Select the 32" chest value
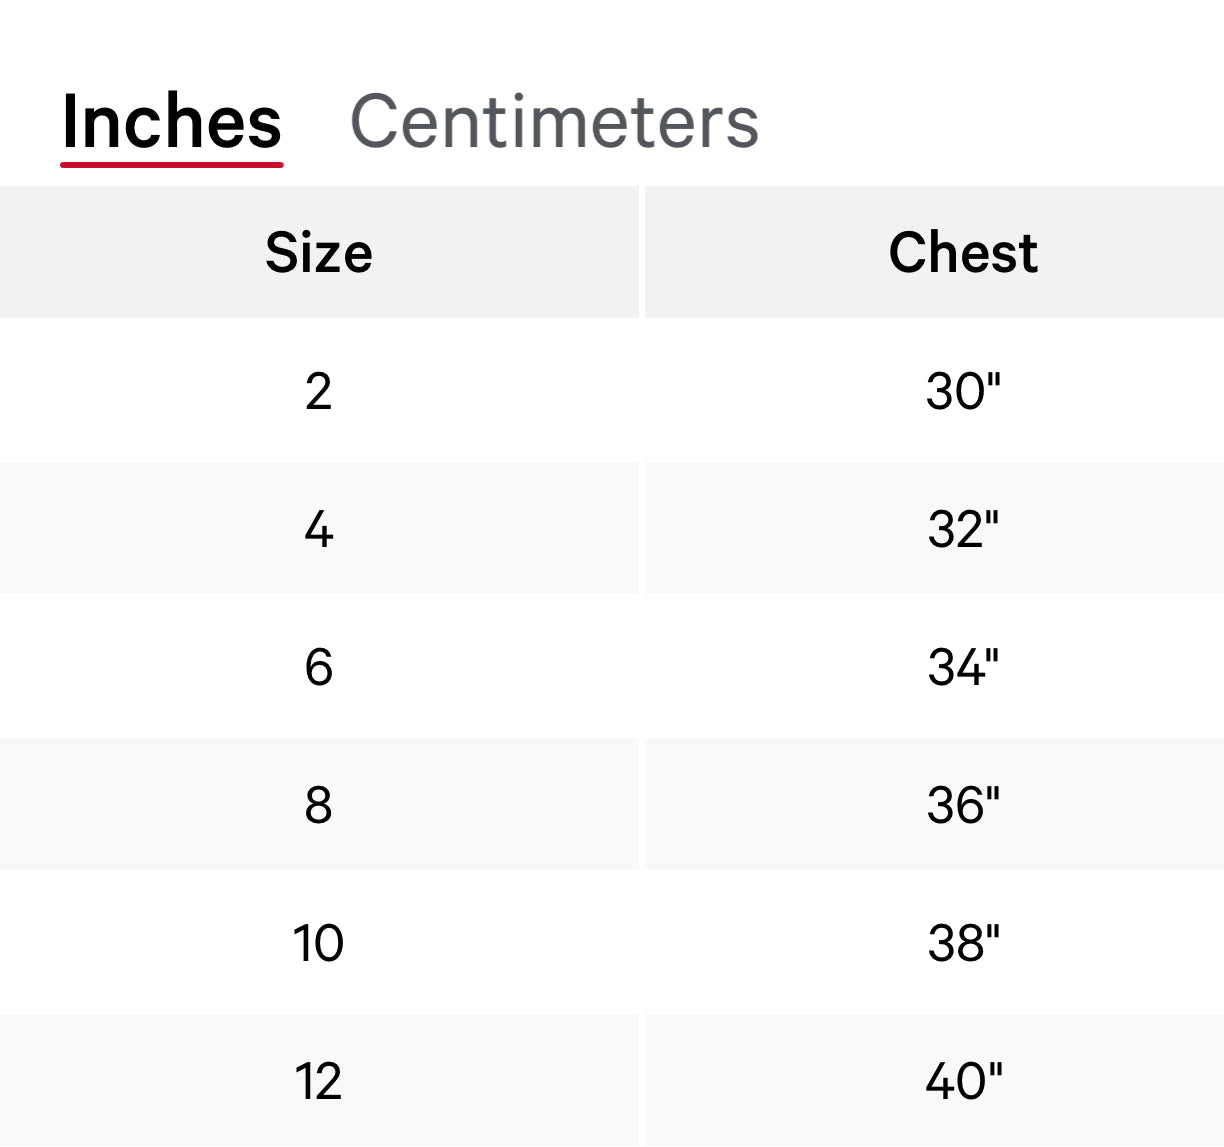Screen dimensions: 1224x1147 coord(963,528)
